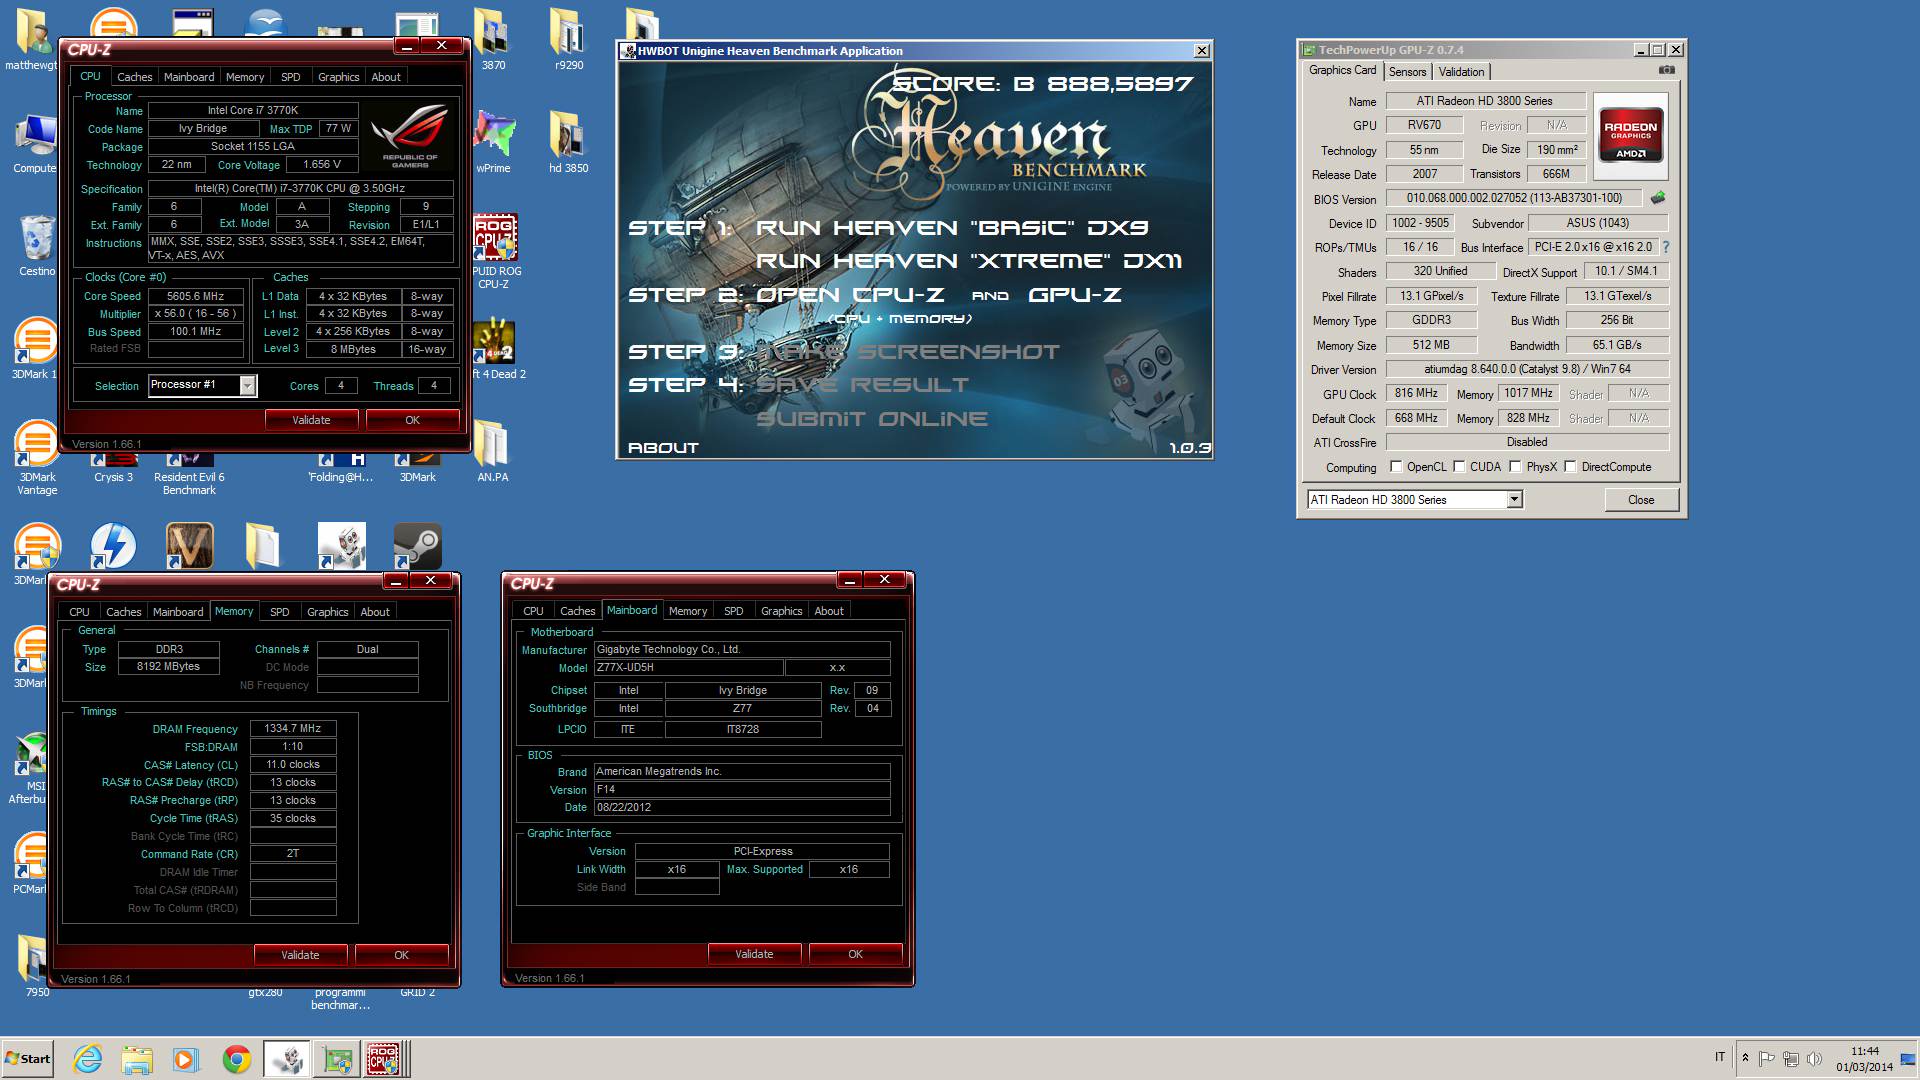The height and width of the screenshot is (1080, 1920).
Task: Show hidden tray icons arrow
Action: tap(1745, 1058)
